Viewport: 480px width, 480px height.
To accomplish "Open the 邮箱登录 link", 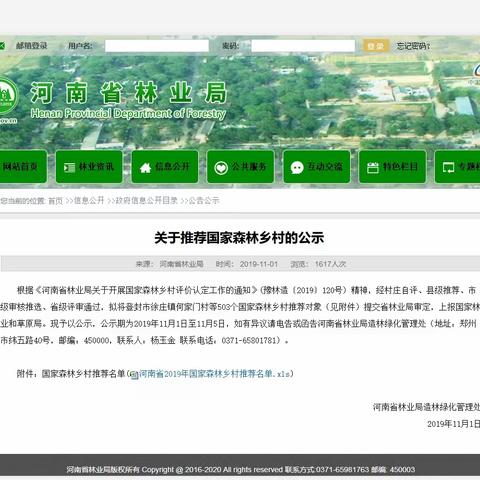I will [31, 46].
